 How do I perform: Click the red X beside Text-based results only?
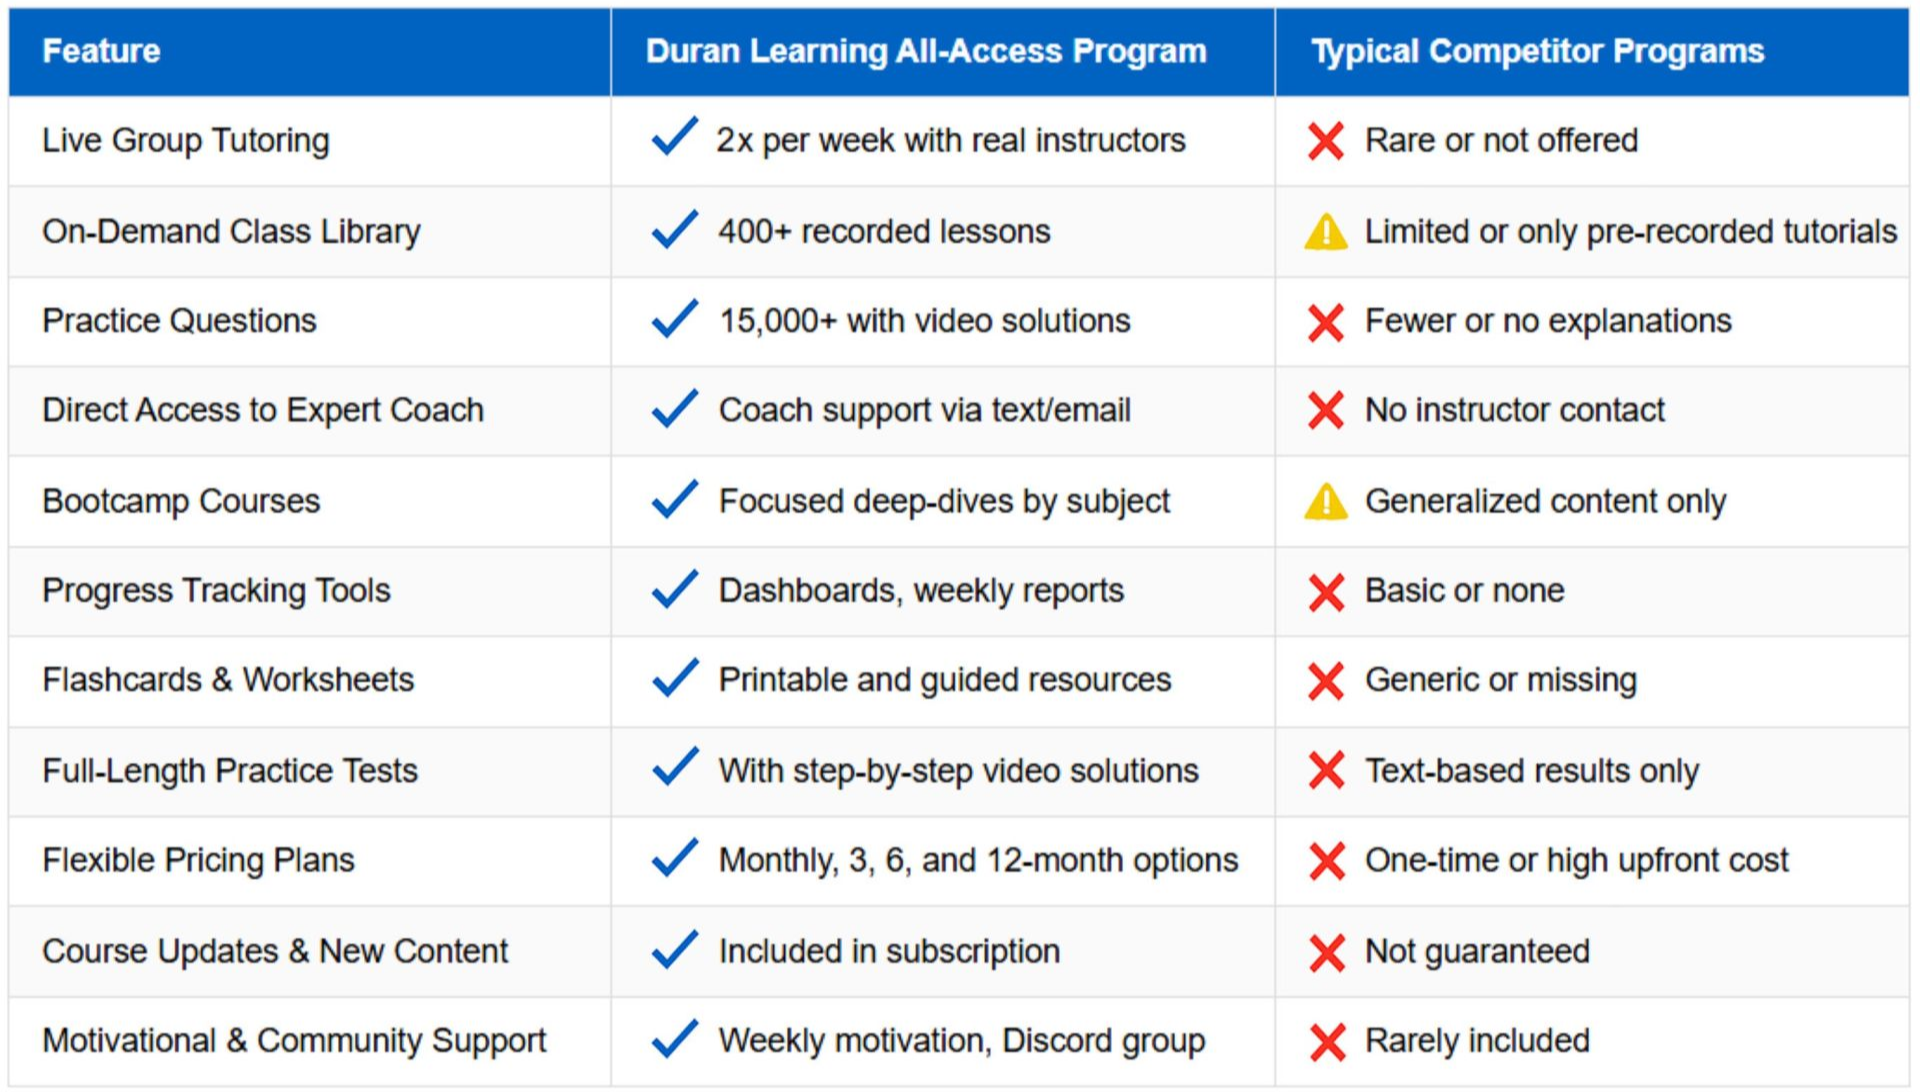(1326, 771)
